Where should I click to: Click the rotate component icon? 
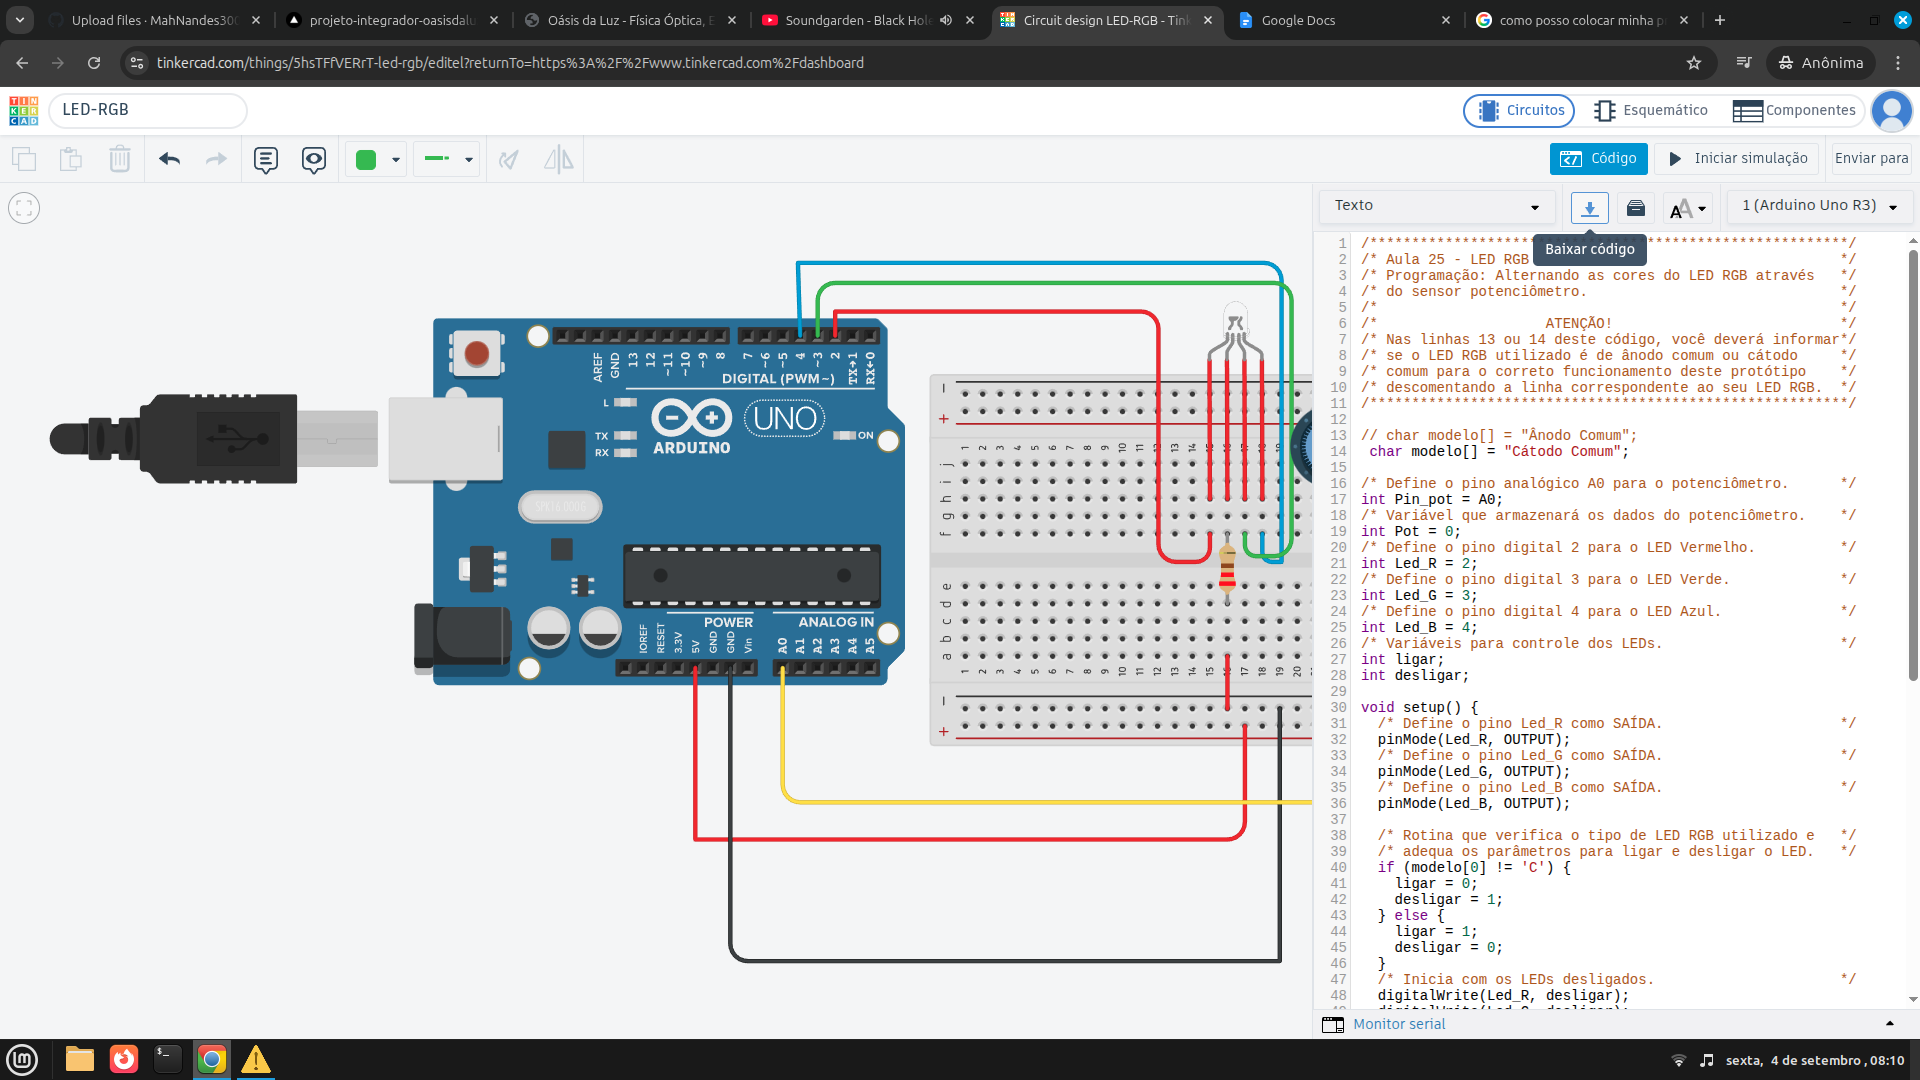click(509, 159)
